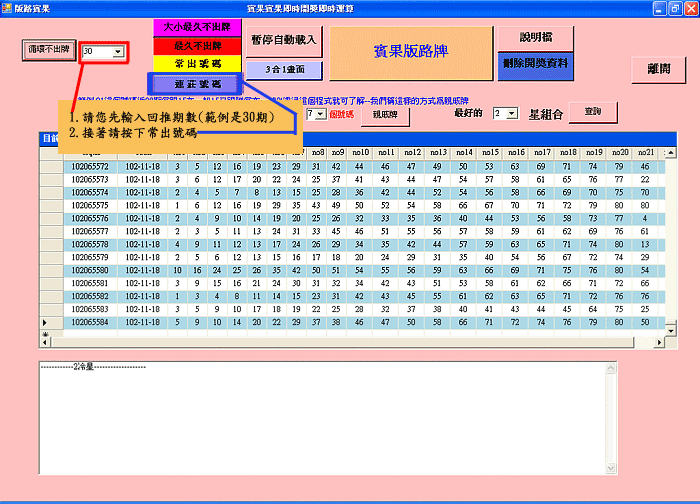The image size is (700, 504).
Task: Expand the 星組合 number dropdown showing 2
Action: 513,114
